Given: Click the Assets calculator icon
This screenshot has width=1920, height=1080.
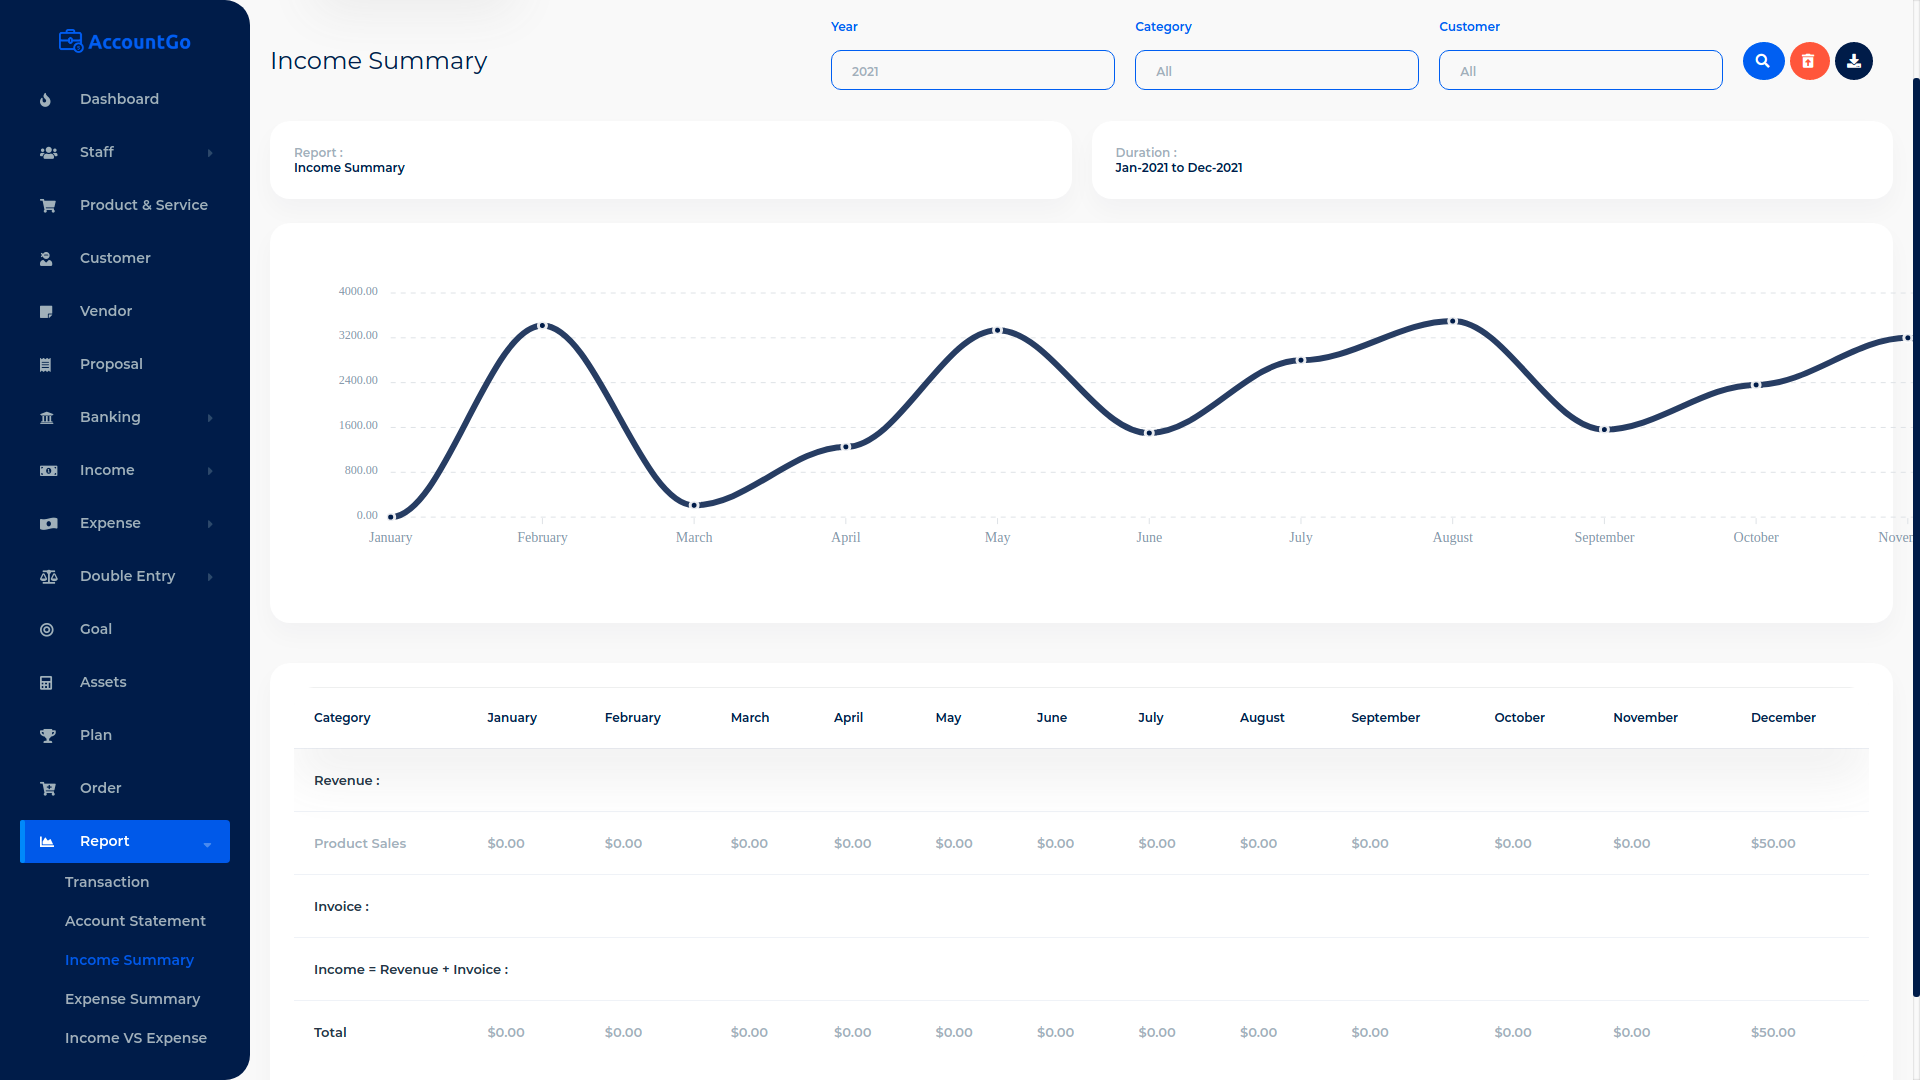Looking at the screenshot, I should pos(46,683).
